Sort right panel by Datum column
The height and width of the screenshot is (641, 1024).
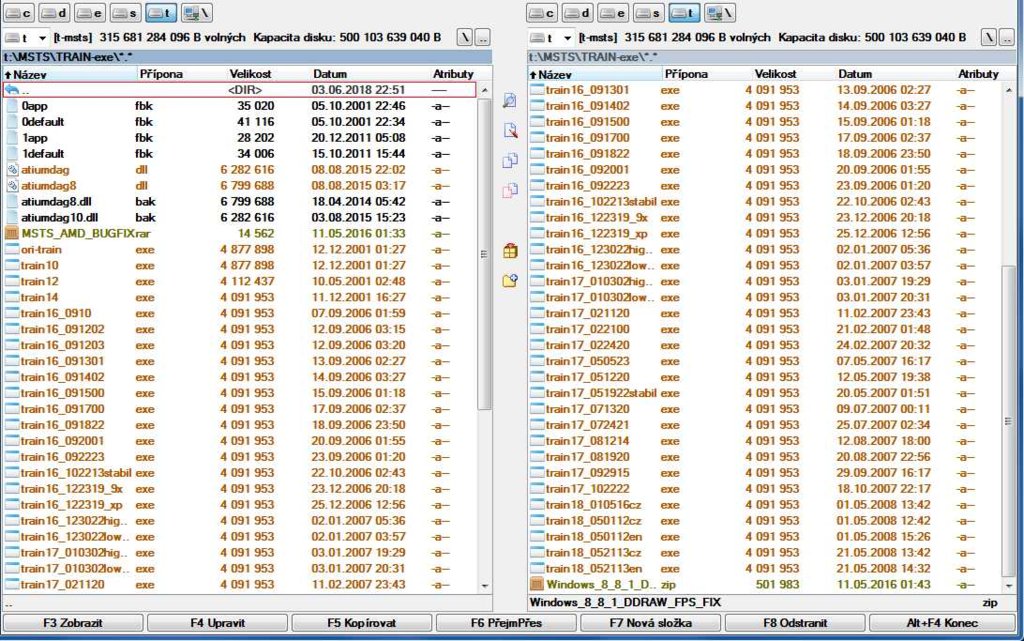pos(855,74)
